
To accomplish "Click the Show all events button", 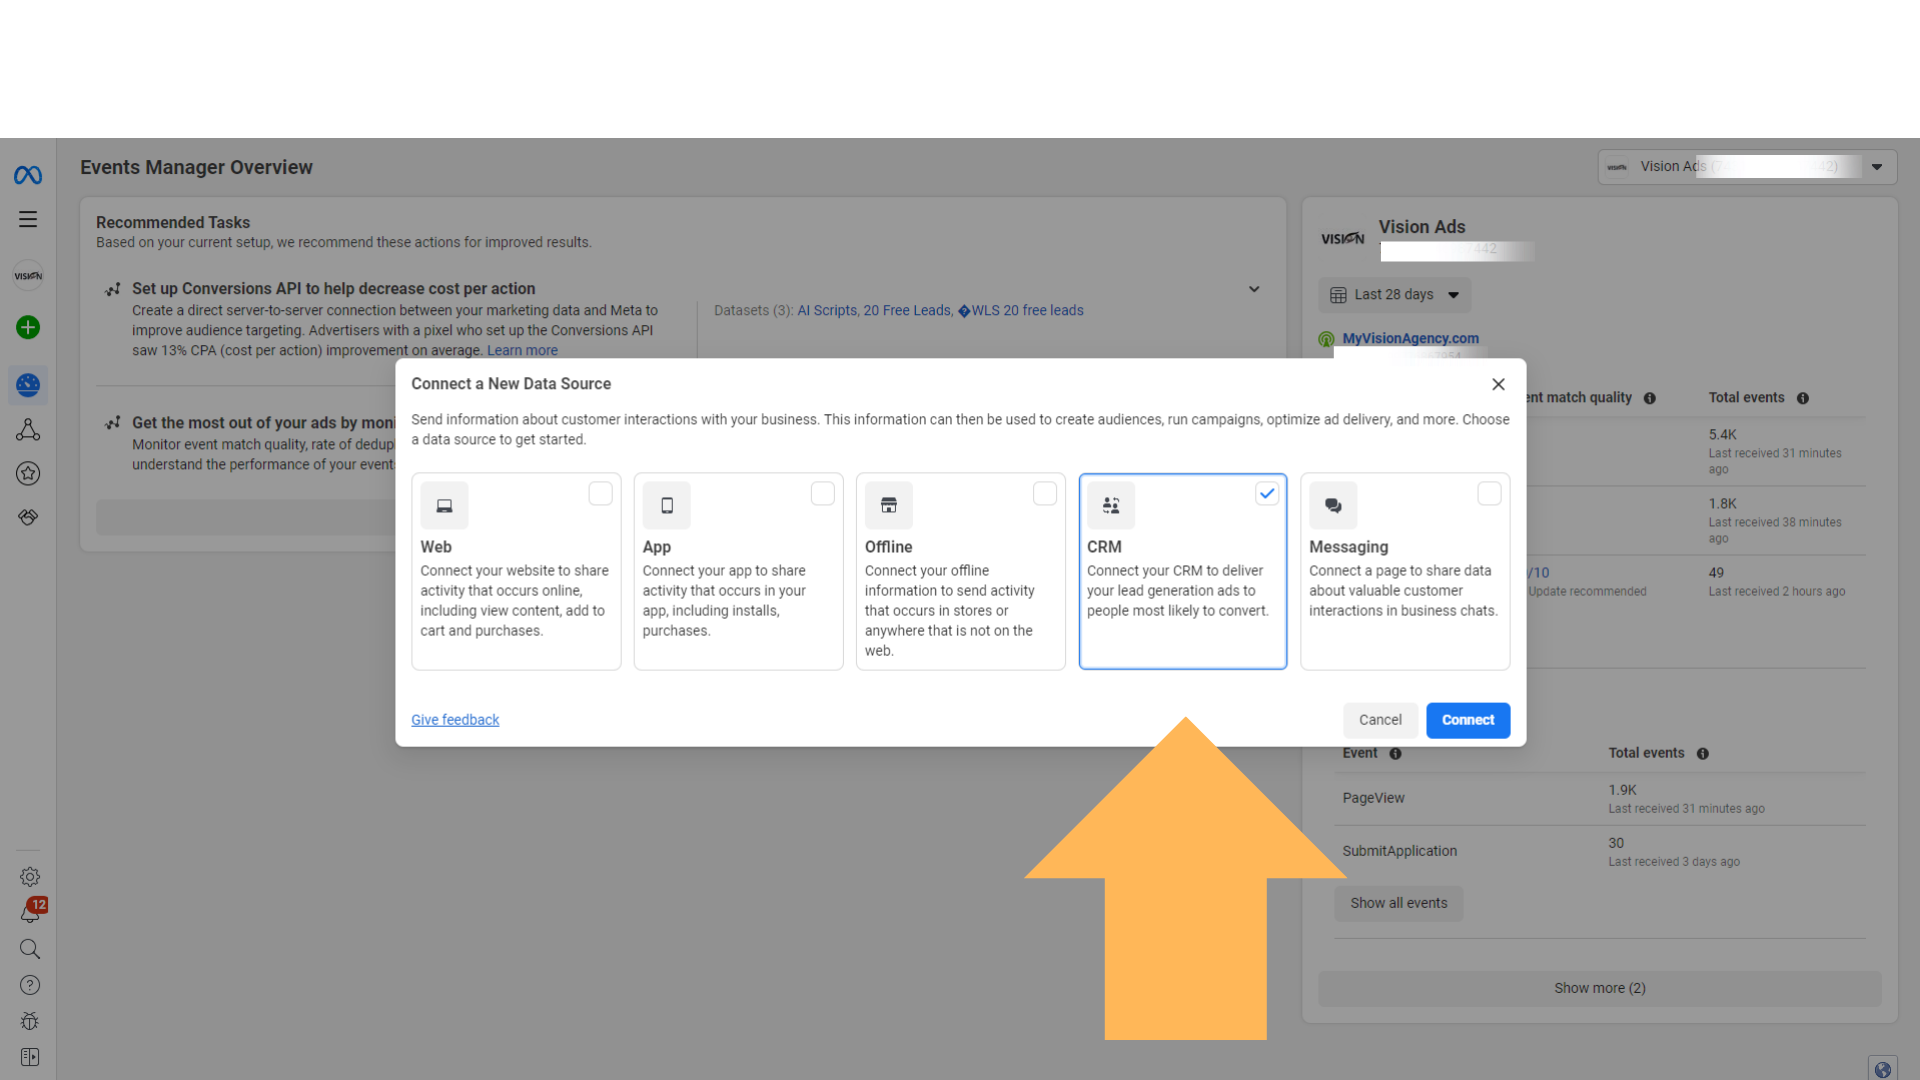I will pos(1398,902).
